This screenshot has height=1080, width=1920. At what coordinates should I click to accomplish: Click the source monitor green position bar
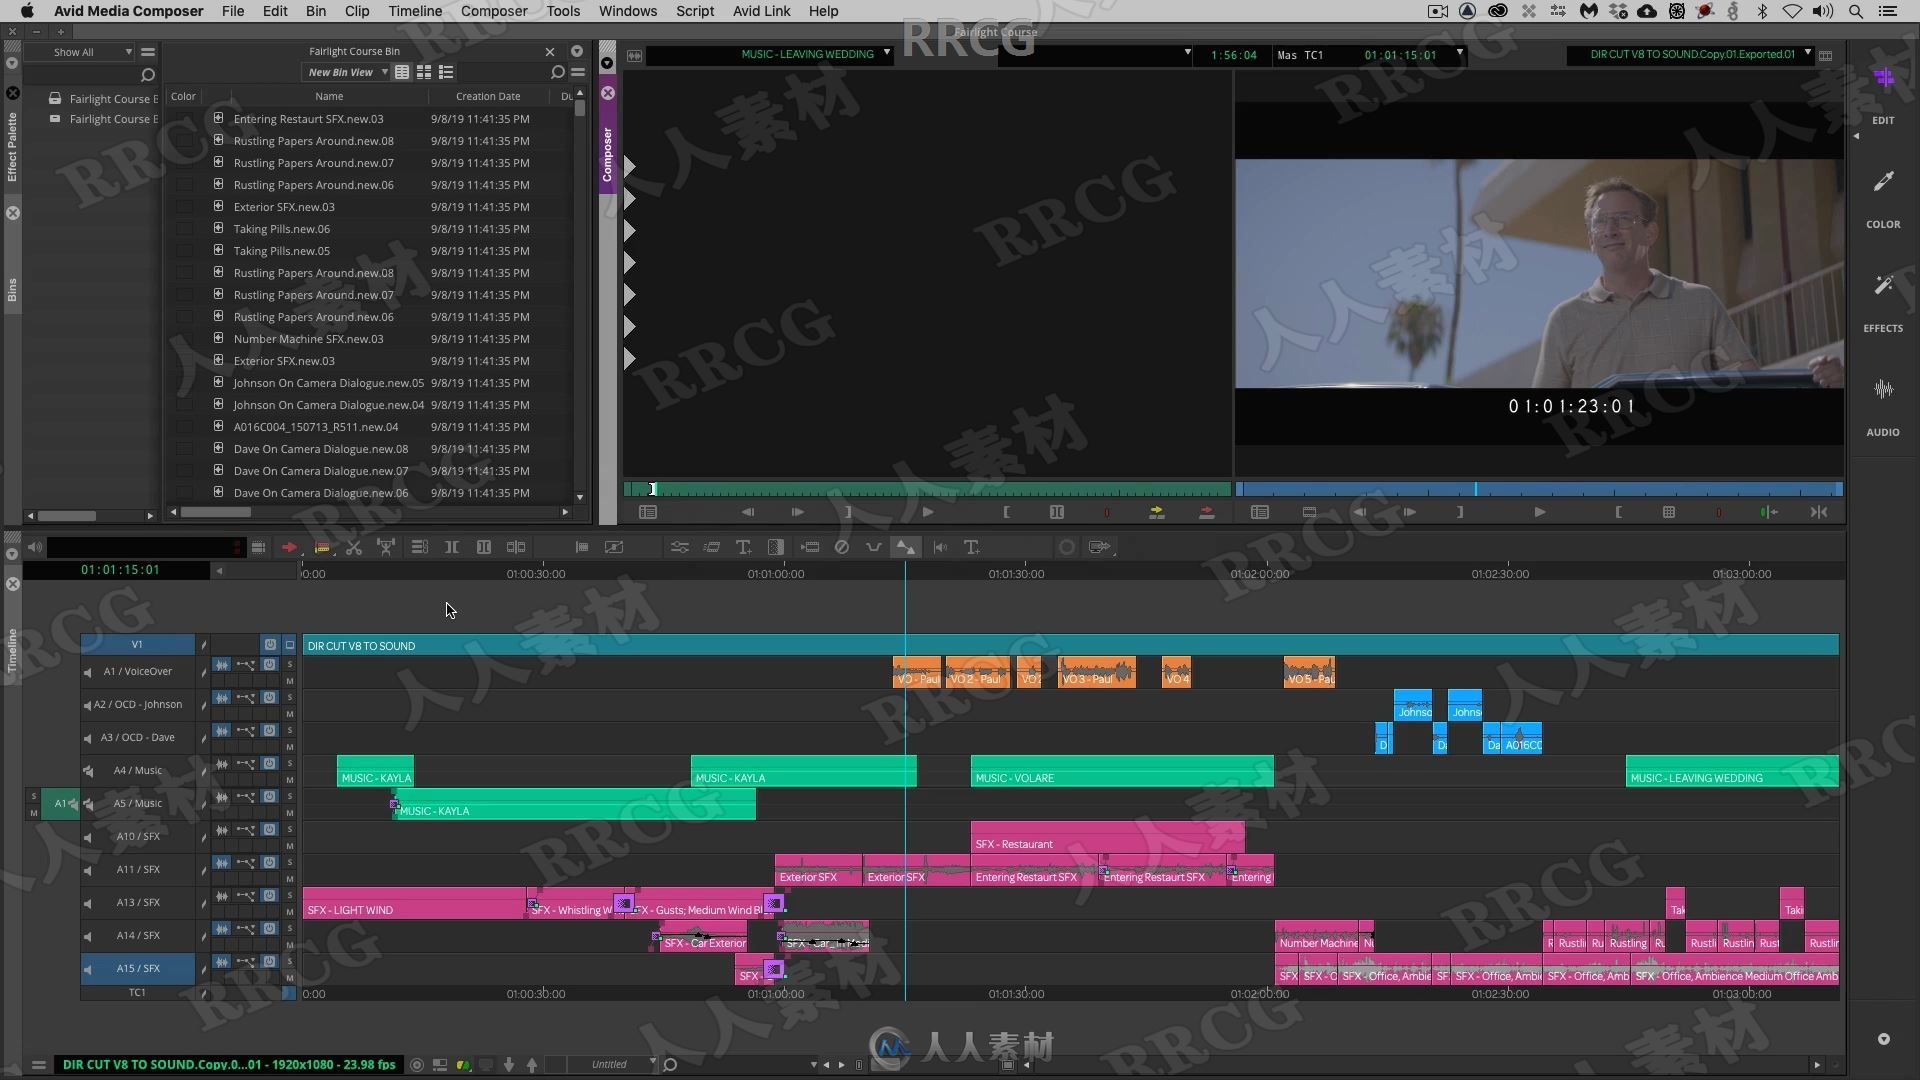[927, 489]
